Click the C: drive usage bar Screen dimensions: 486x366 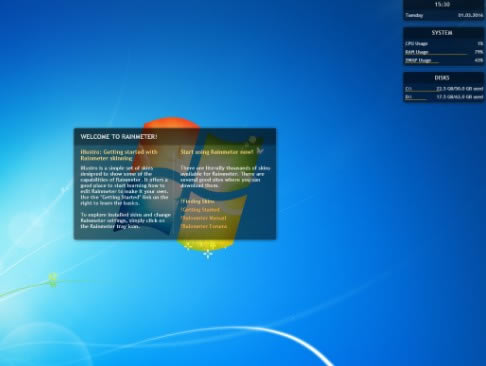click(422, 91)
